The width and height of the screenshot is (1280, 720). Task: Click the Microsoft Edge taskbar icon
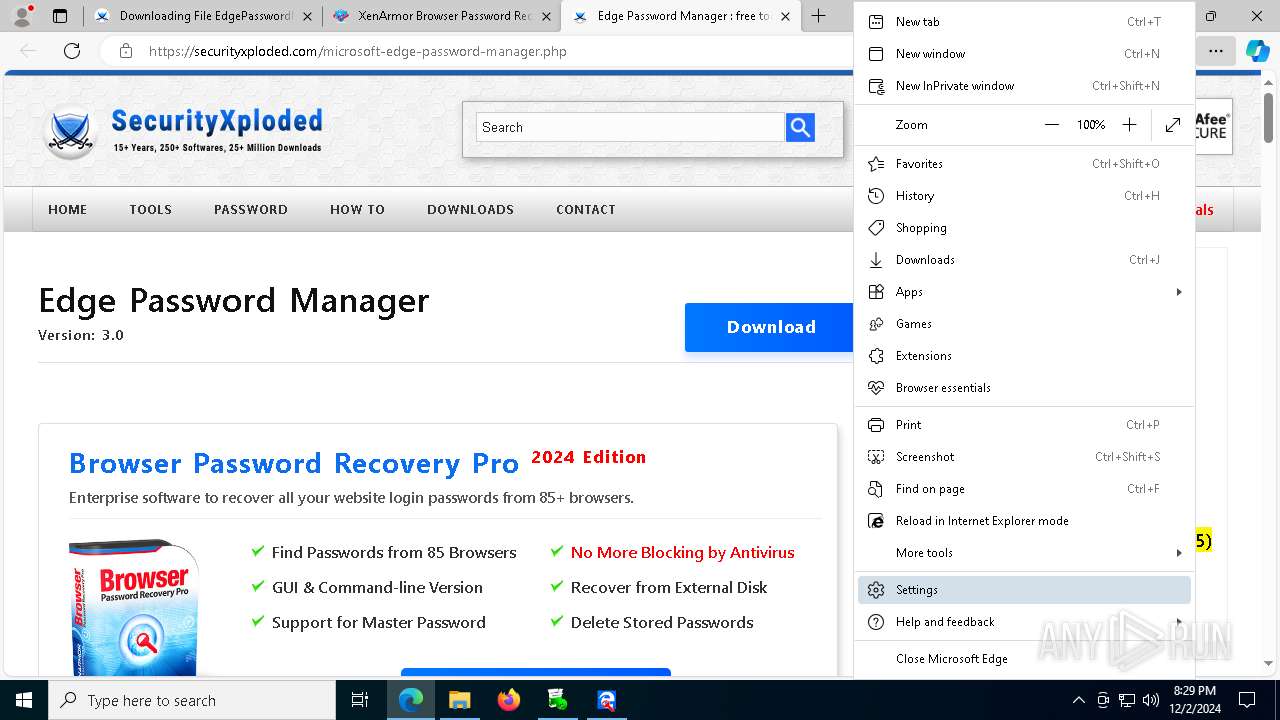click(411, 700)
